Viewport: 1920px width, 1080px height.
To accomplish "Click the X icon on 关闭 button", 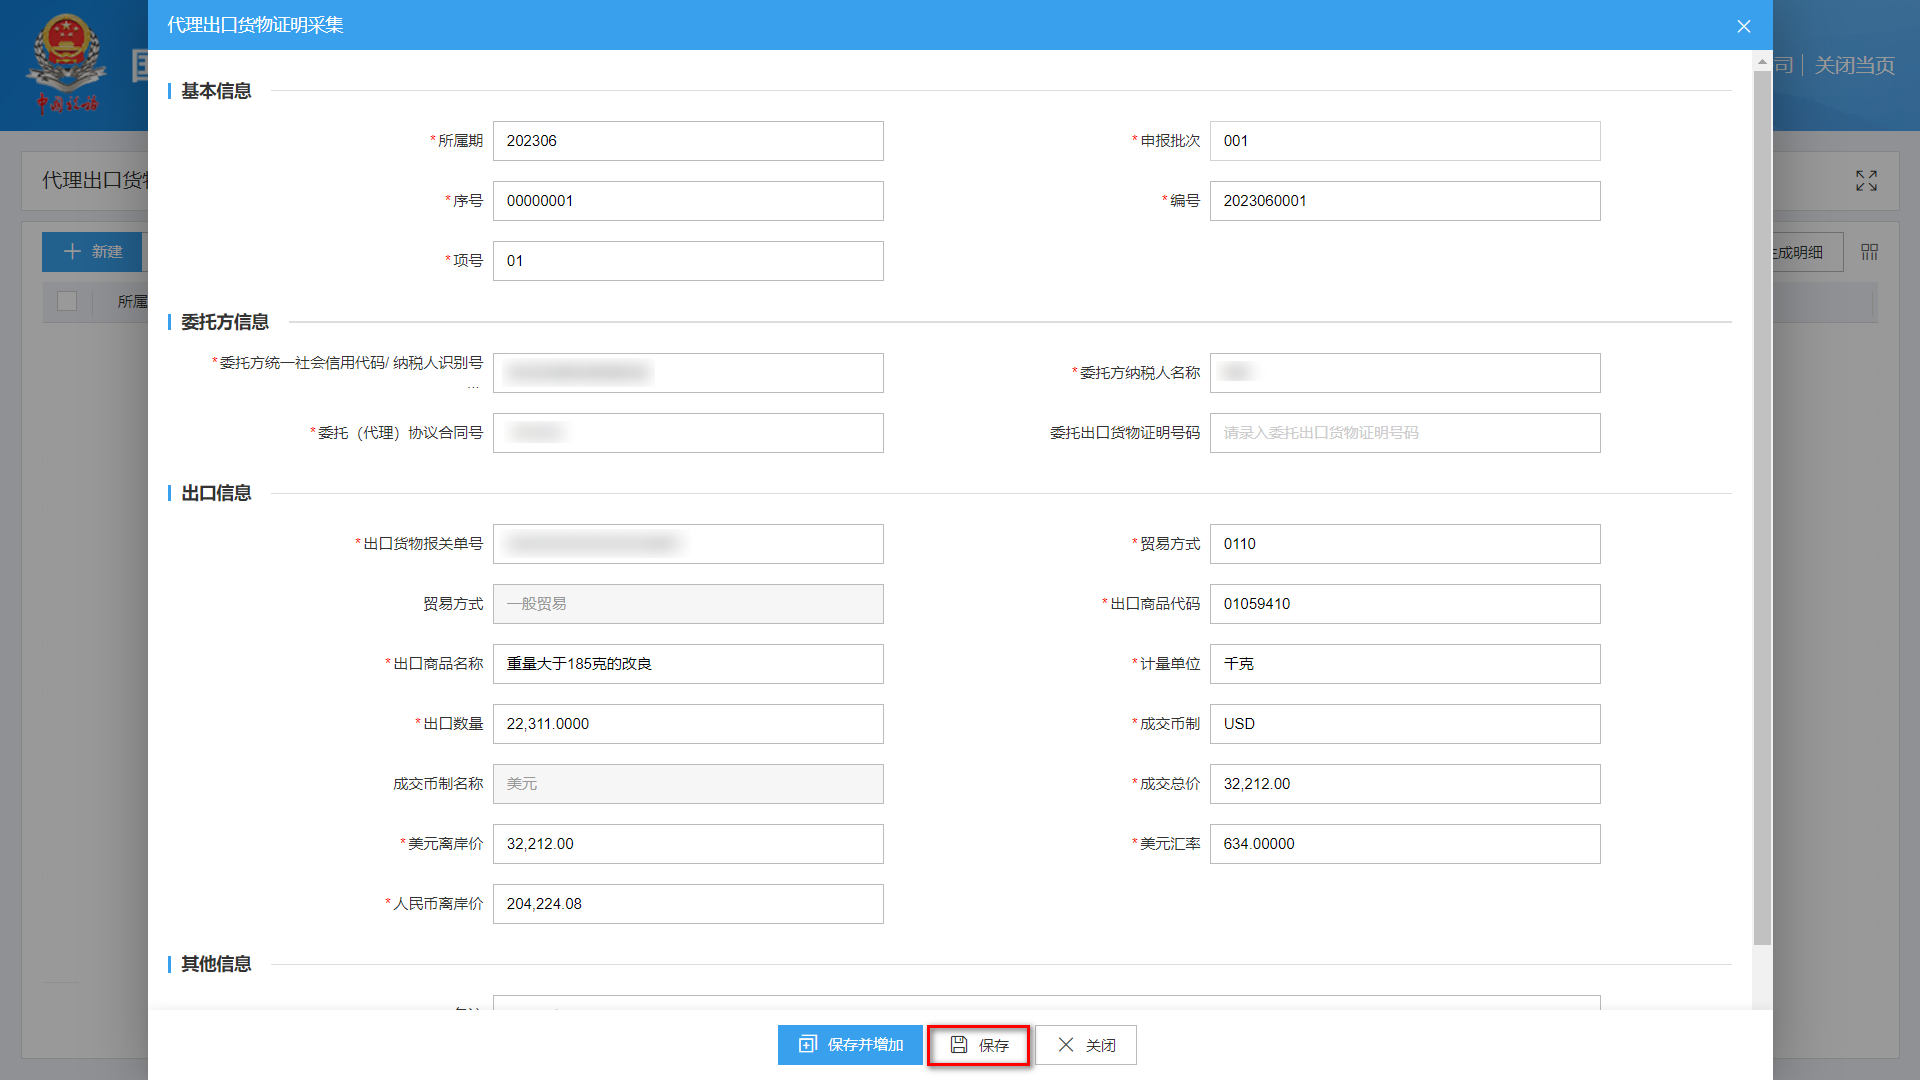I will [x=1066, y=1045].
